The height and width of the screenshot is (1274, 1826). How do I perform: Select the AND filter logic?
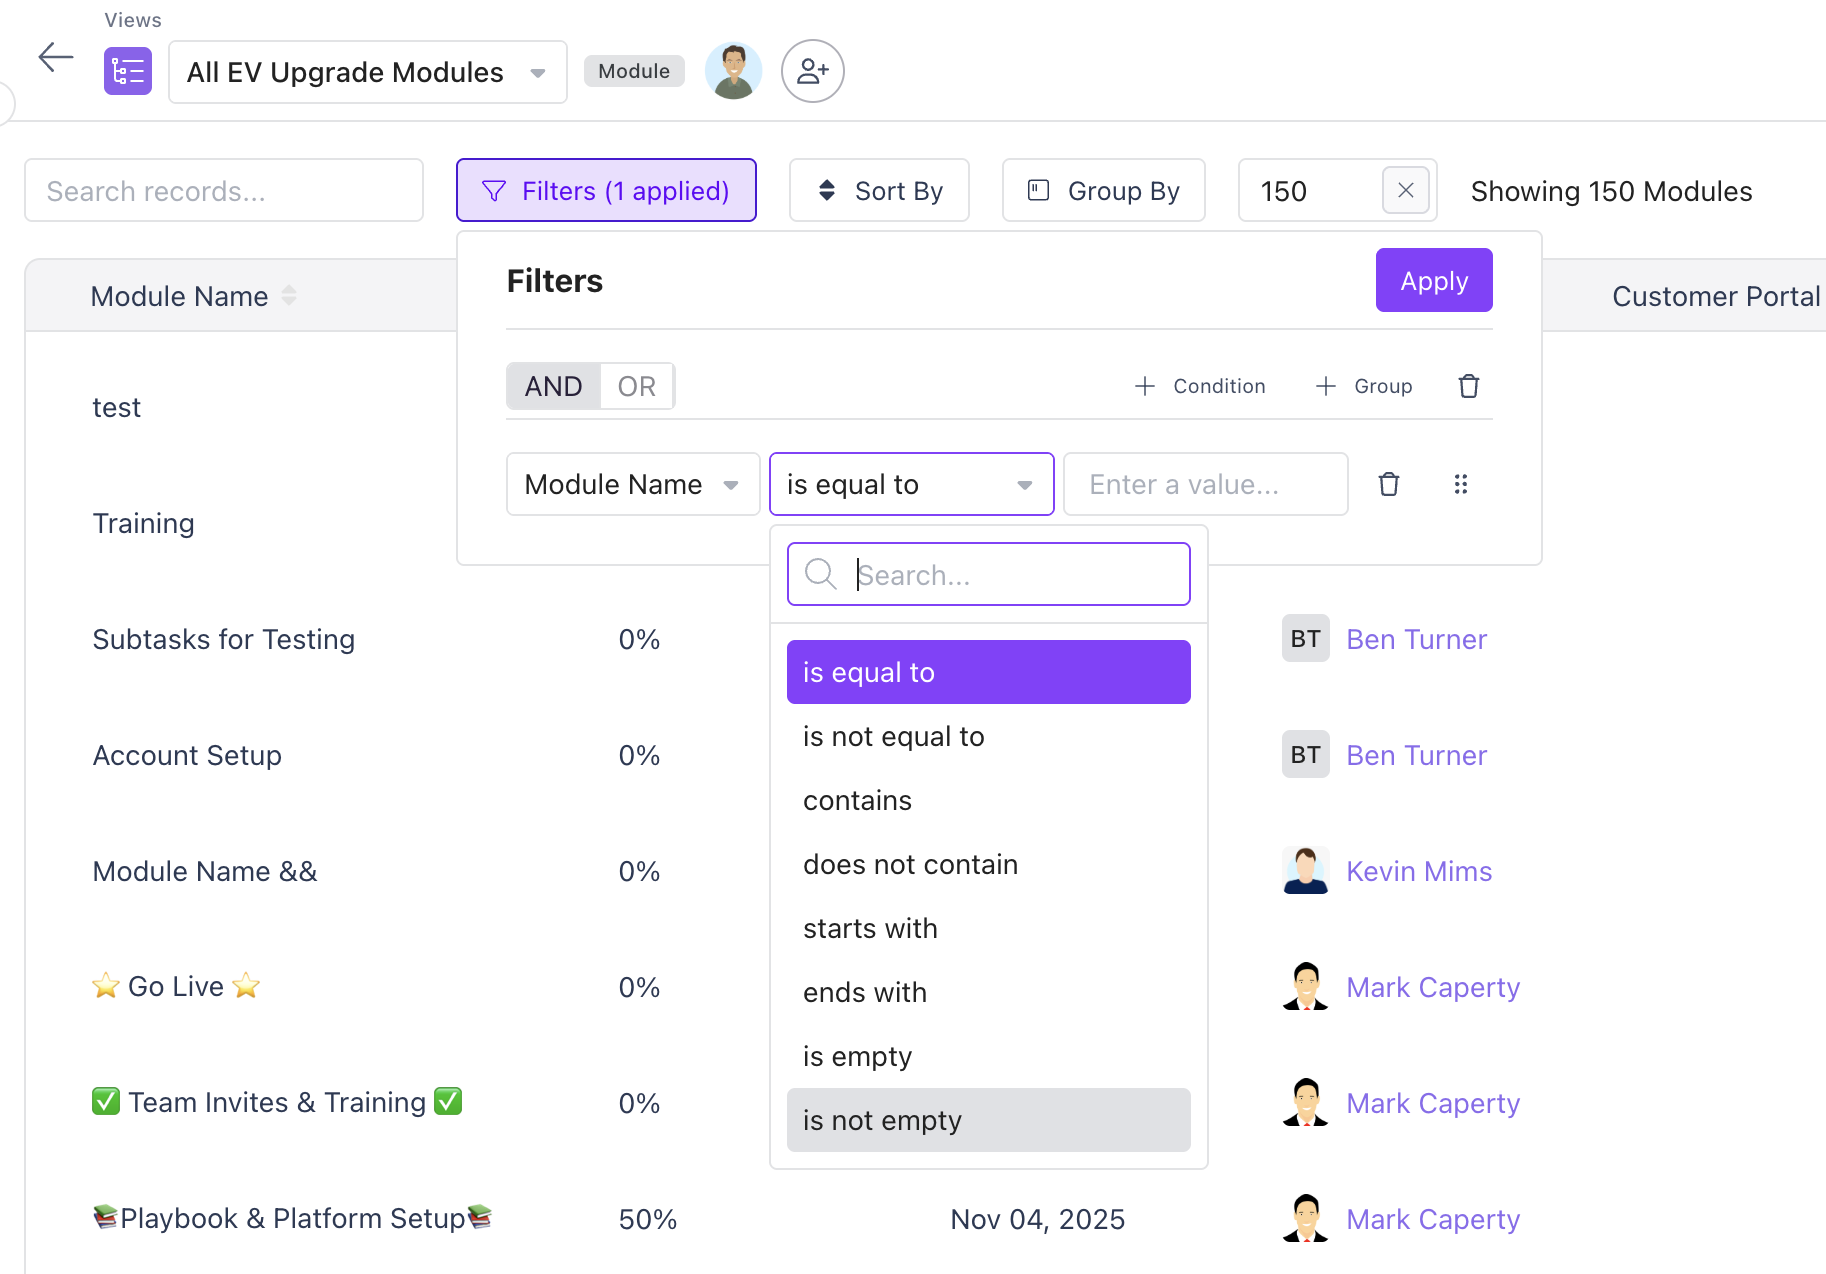(553, 386)
